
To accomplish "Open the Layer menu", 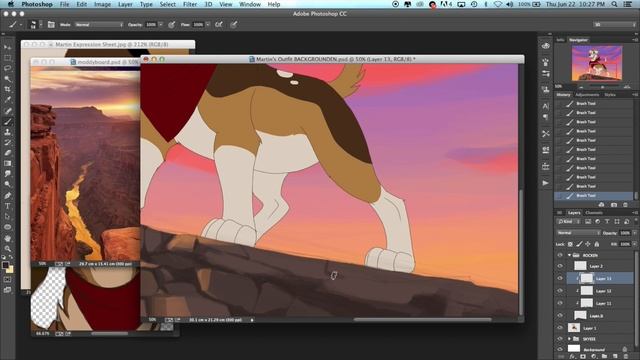I will coord(125,4).
